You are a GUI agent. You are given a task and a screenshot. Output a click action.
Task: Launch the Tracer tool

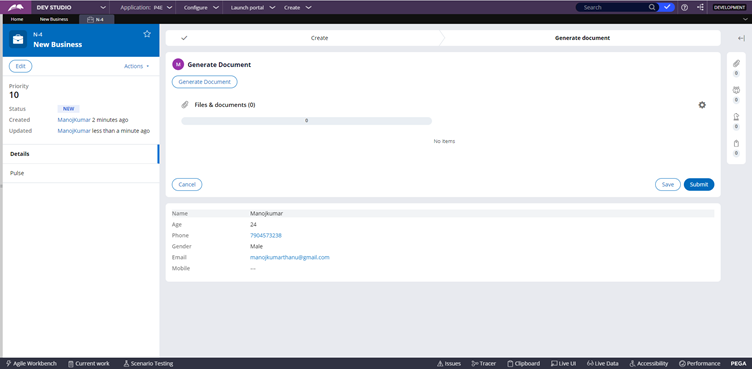[483, 364]
